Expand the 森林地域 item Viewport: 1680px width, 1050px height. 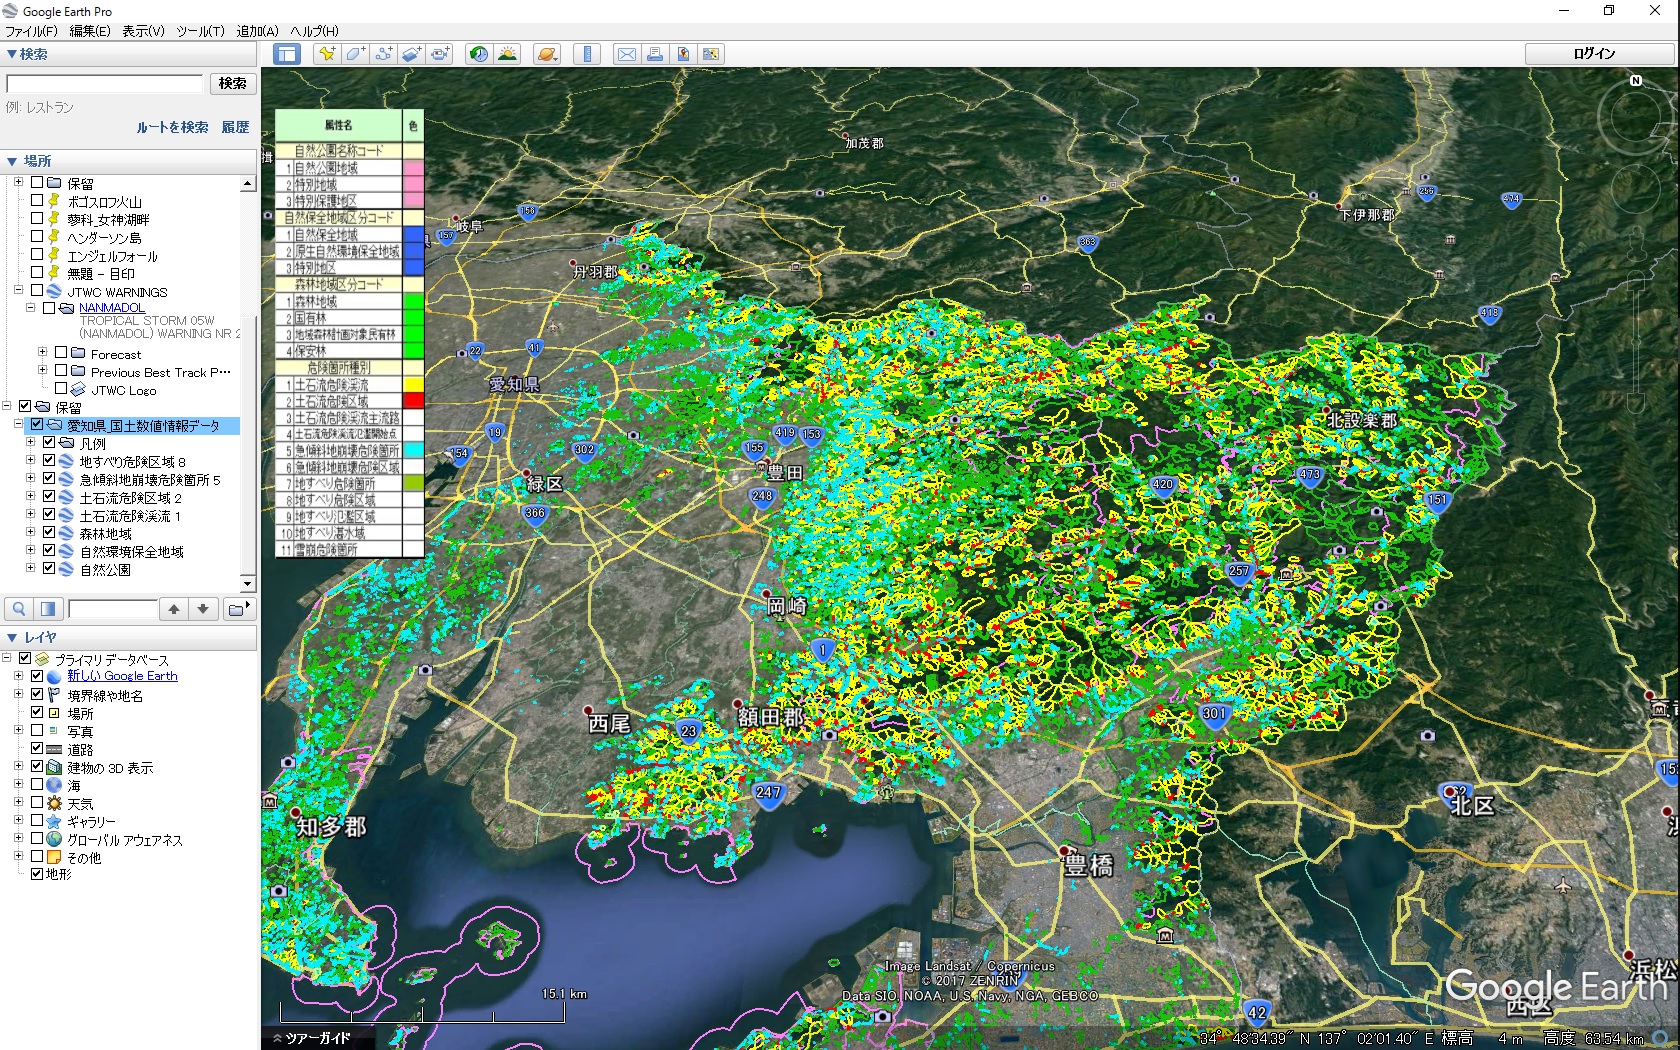pyautogui.click(x=30, y=532)
